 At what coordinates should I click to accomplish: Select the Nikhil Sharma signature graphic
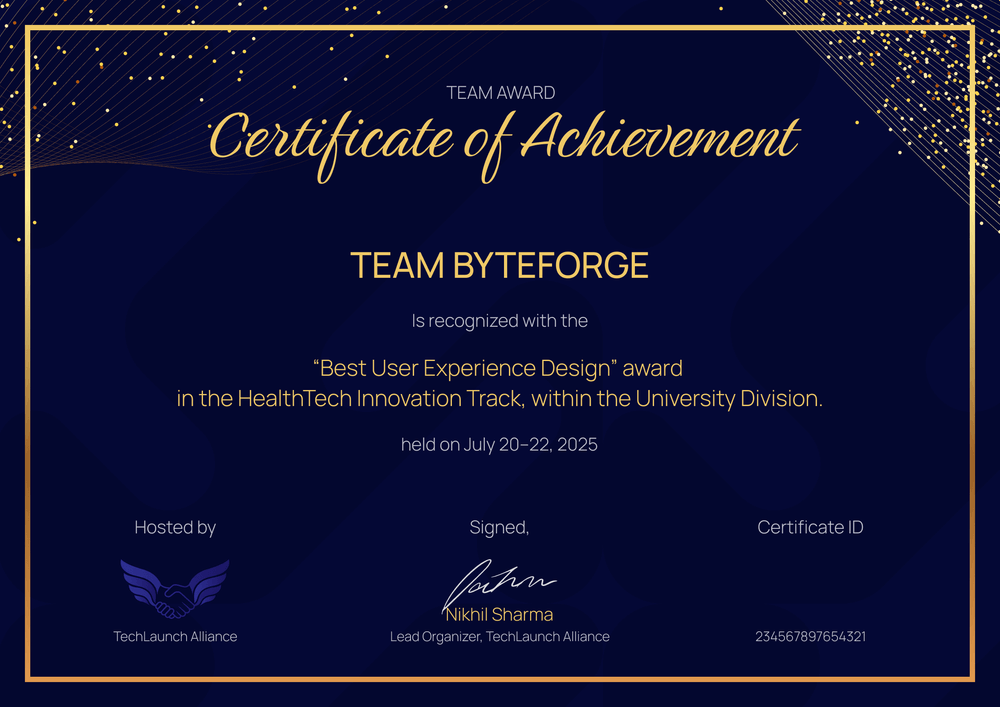point(500,580)
